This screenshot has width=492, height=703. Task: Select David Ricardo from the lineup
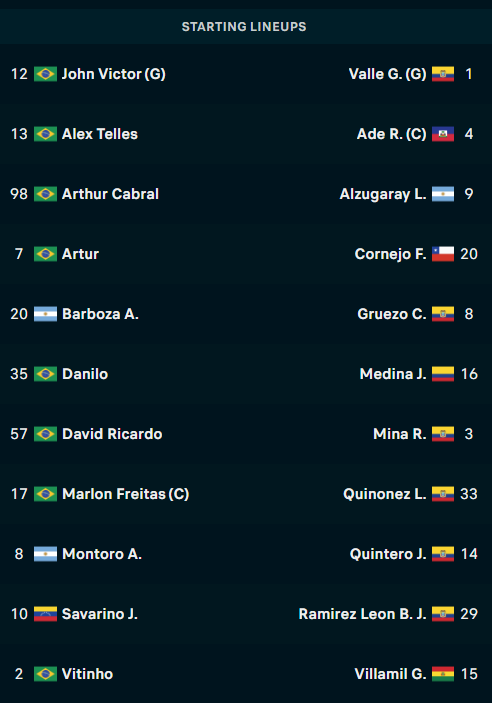(x=112, y=434)
